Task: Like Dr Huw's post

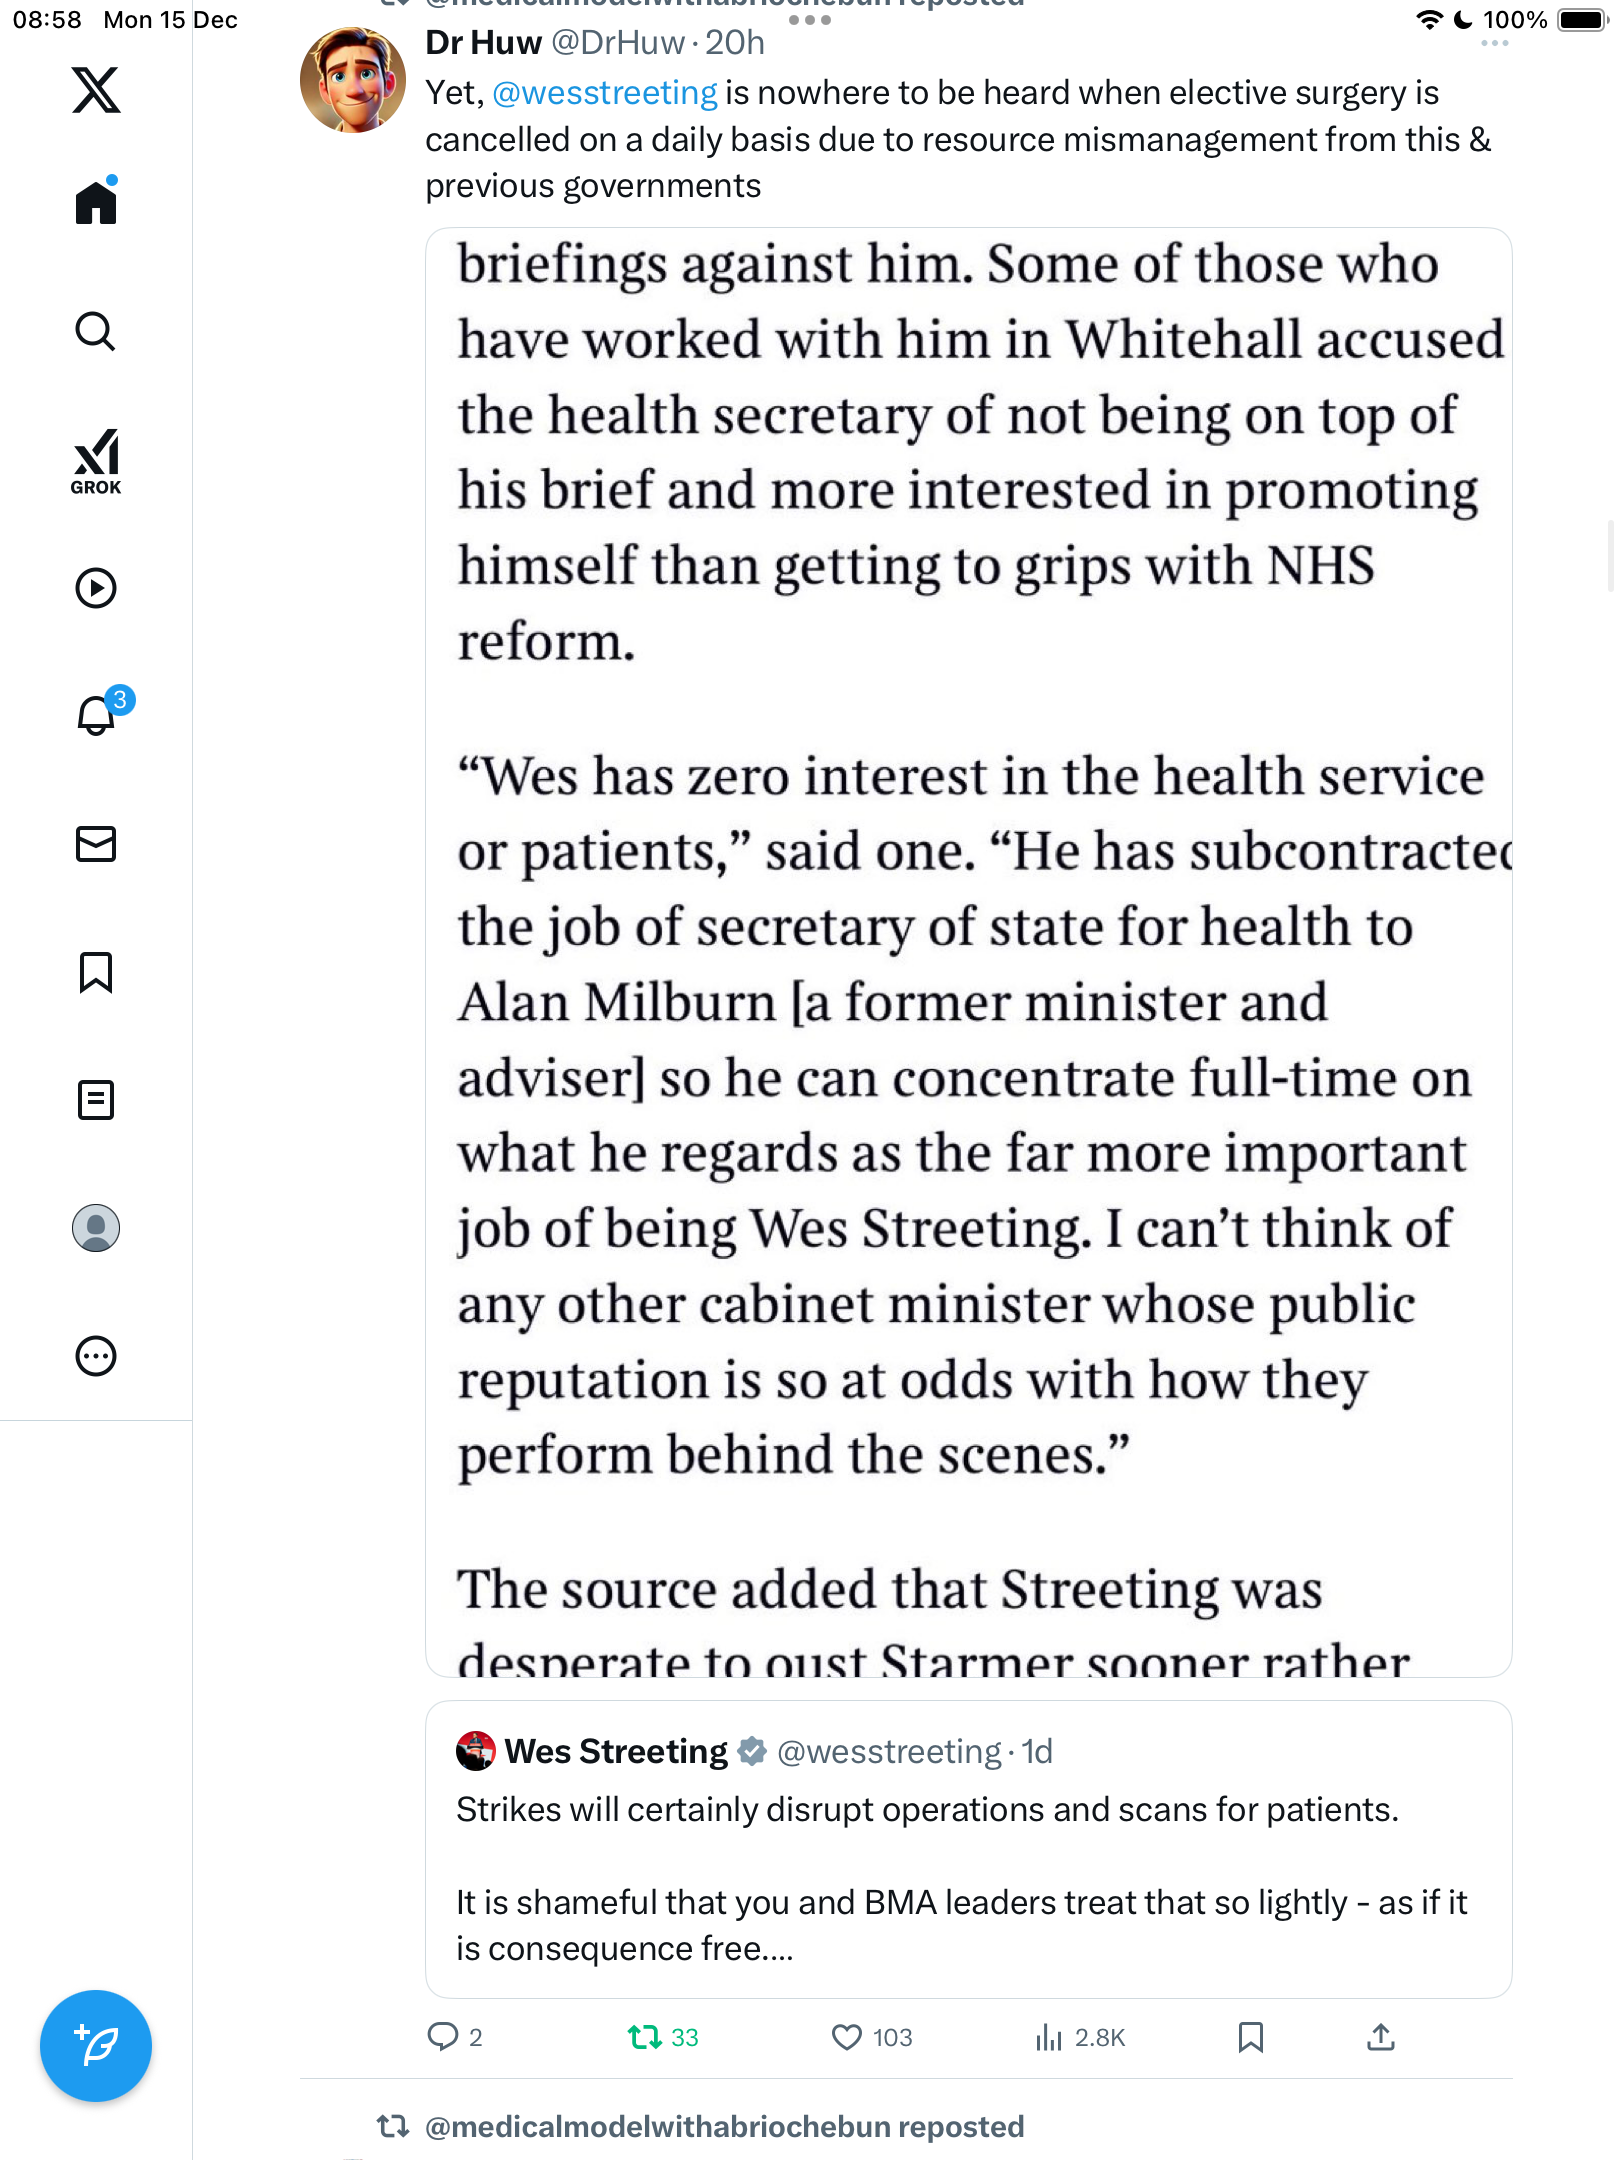Action: pos(847,2037)
